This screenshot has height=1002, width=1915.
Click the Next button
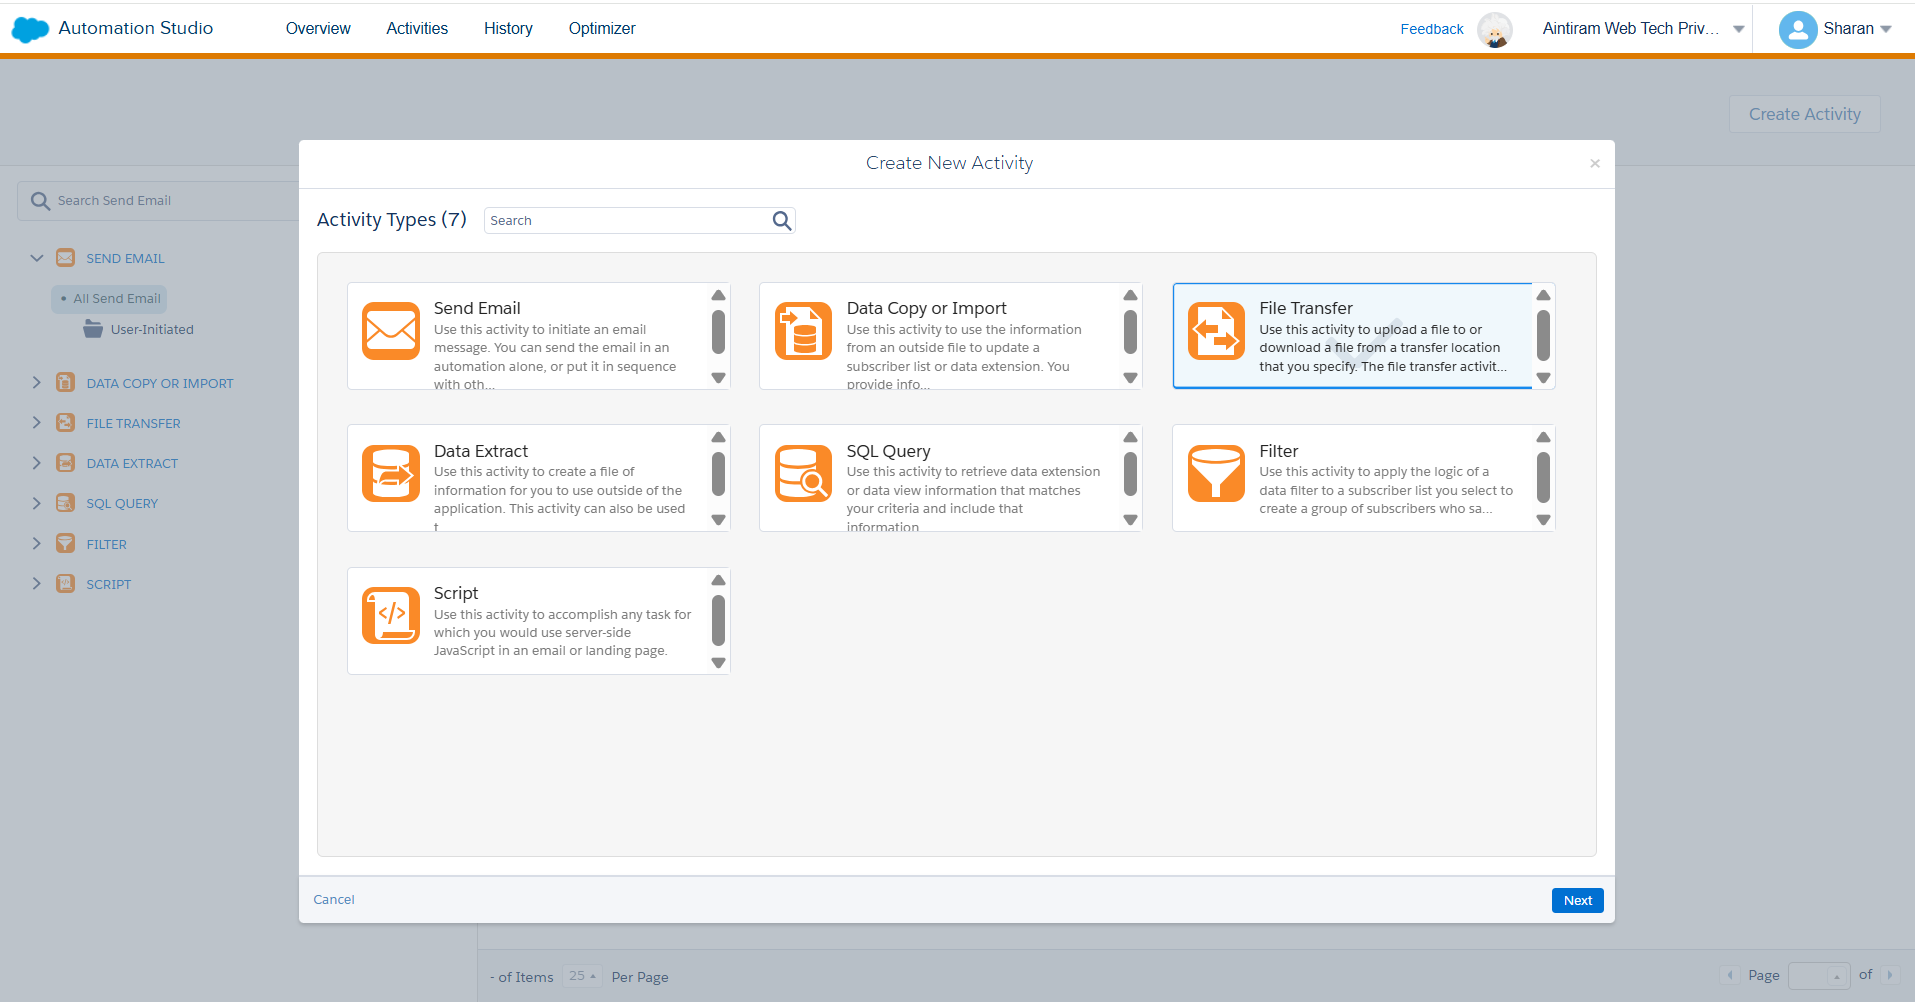pos(1577,900)
